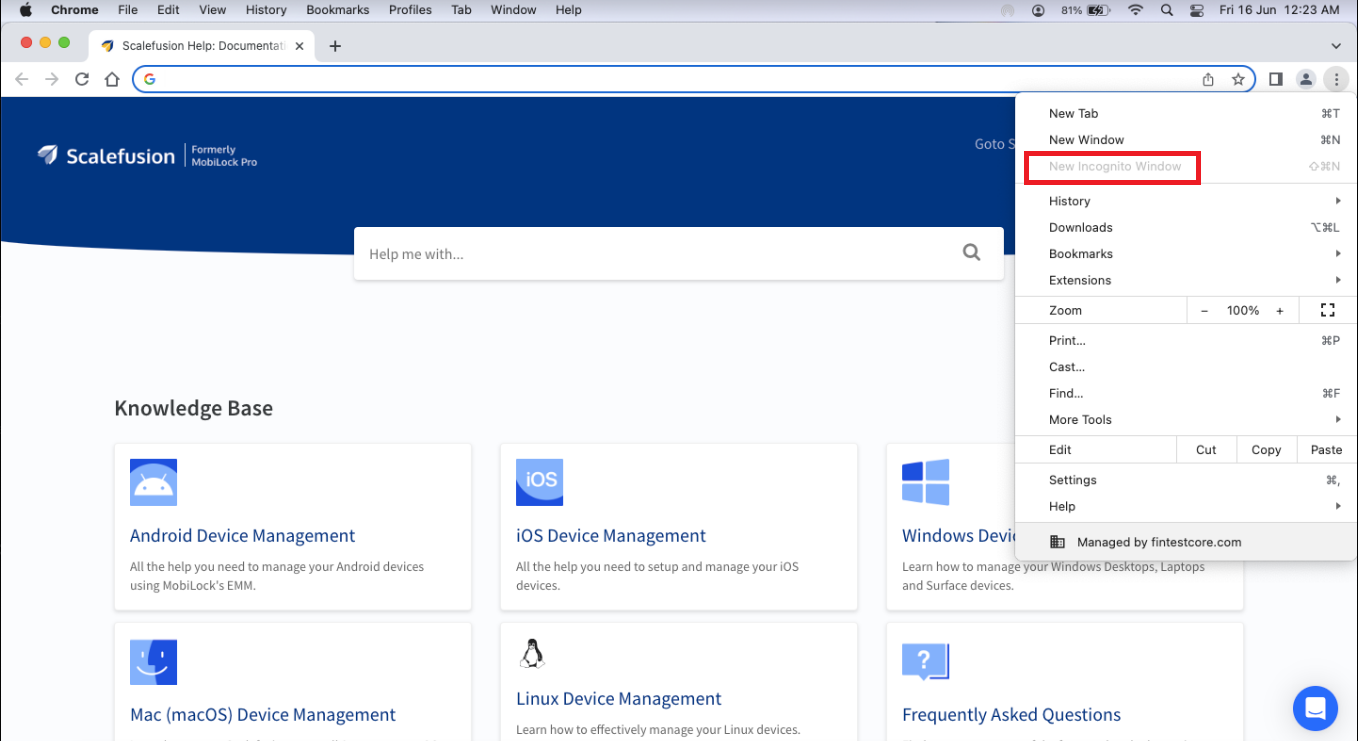Screen dimensions: 1358x741
Task: Increase zoom with plus button
Action: 1279,311
